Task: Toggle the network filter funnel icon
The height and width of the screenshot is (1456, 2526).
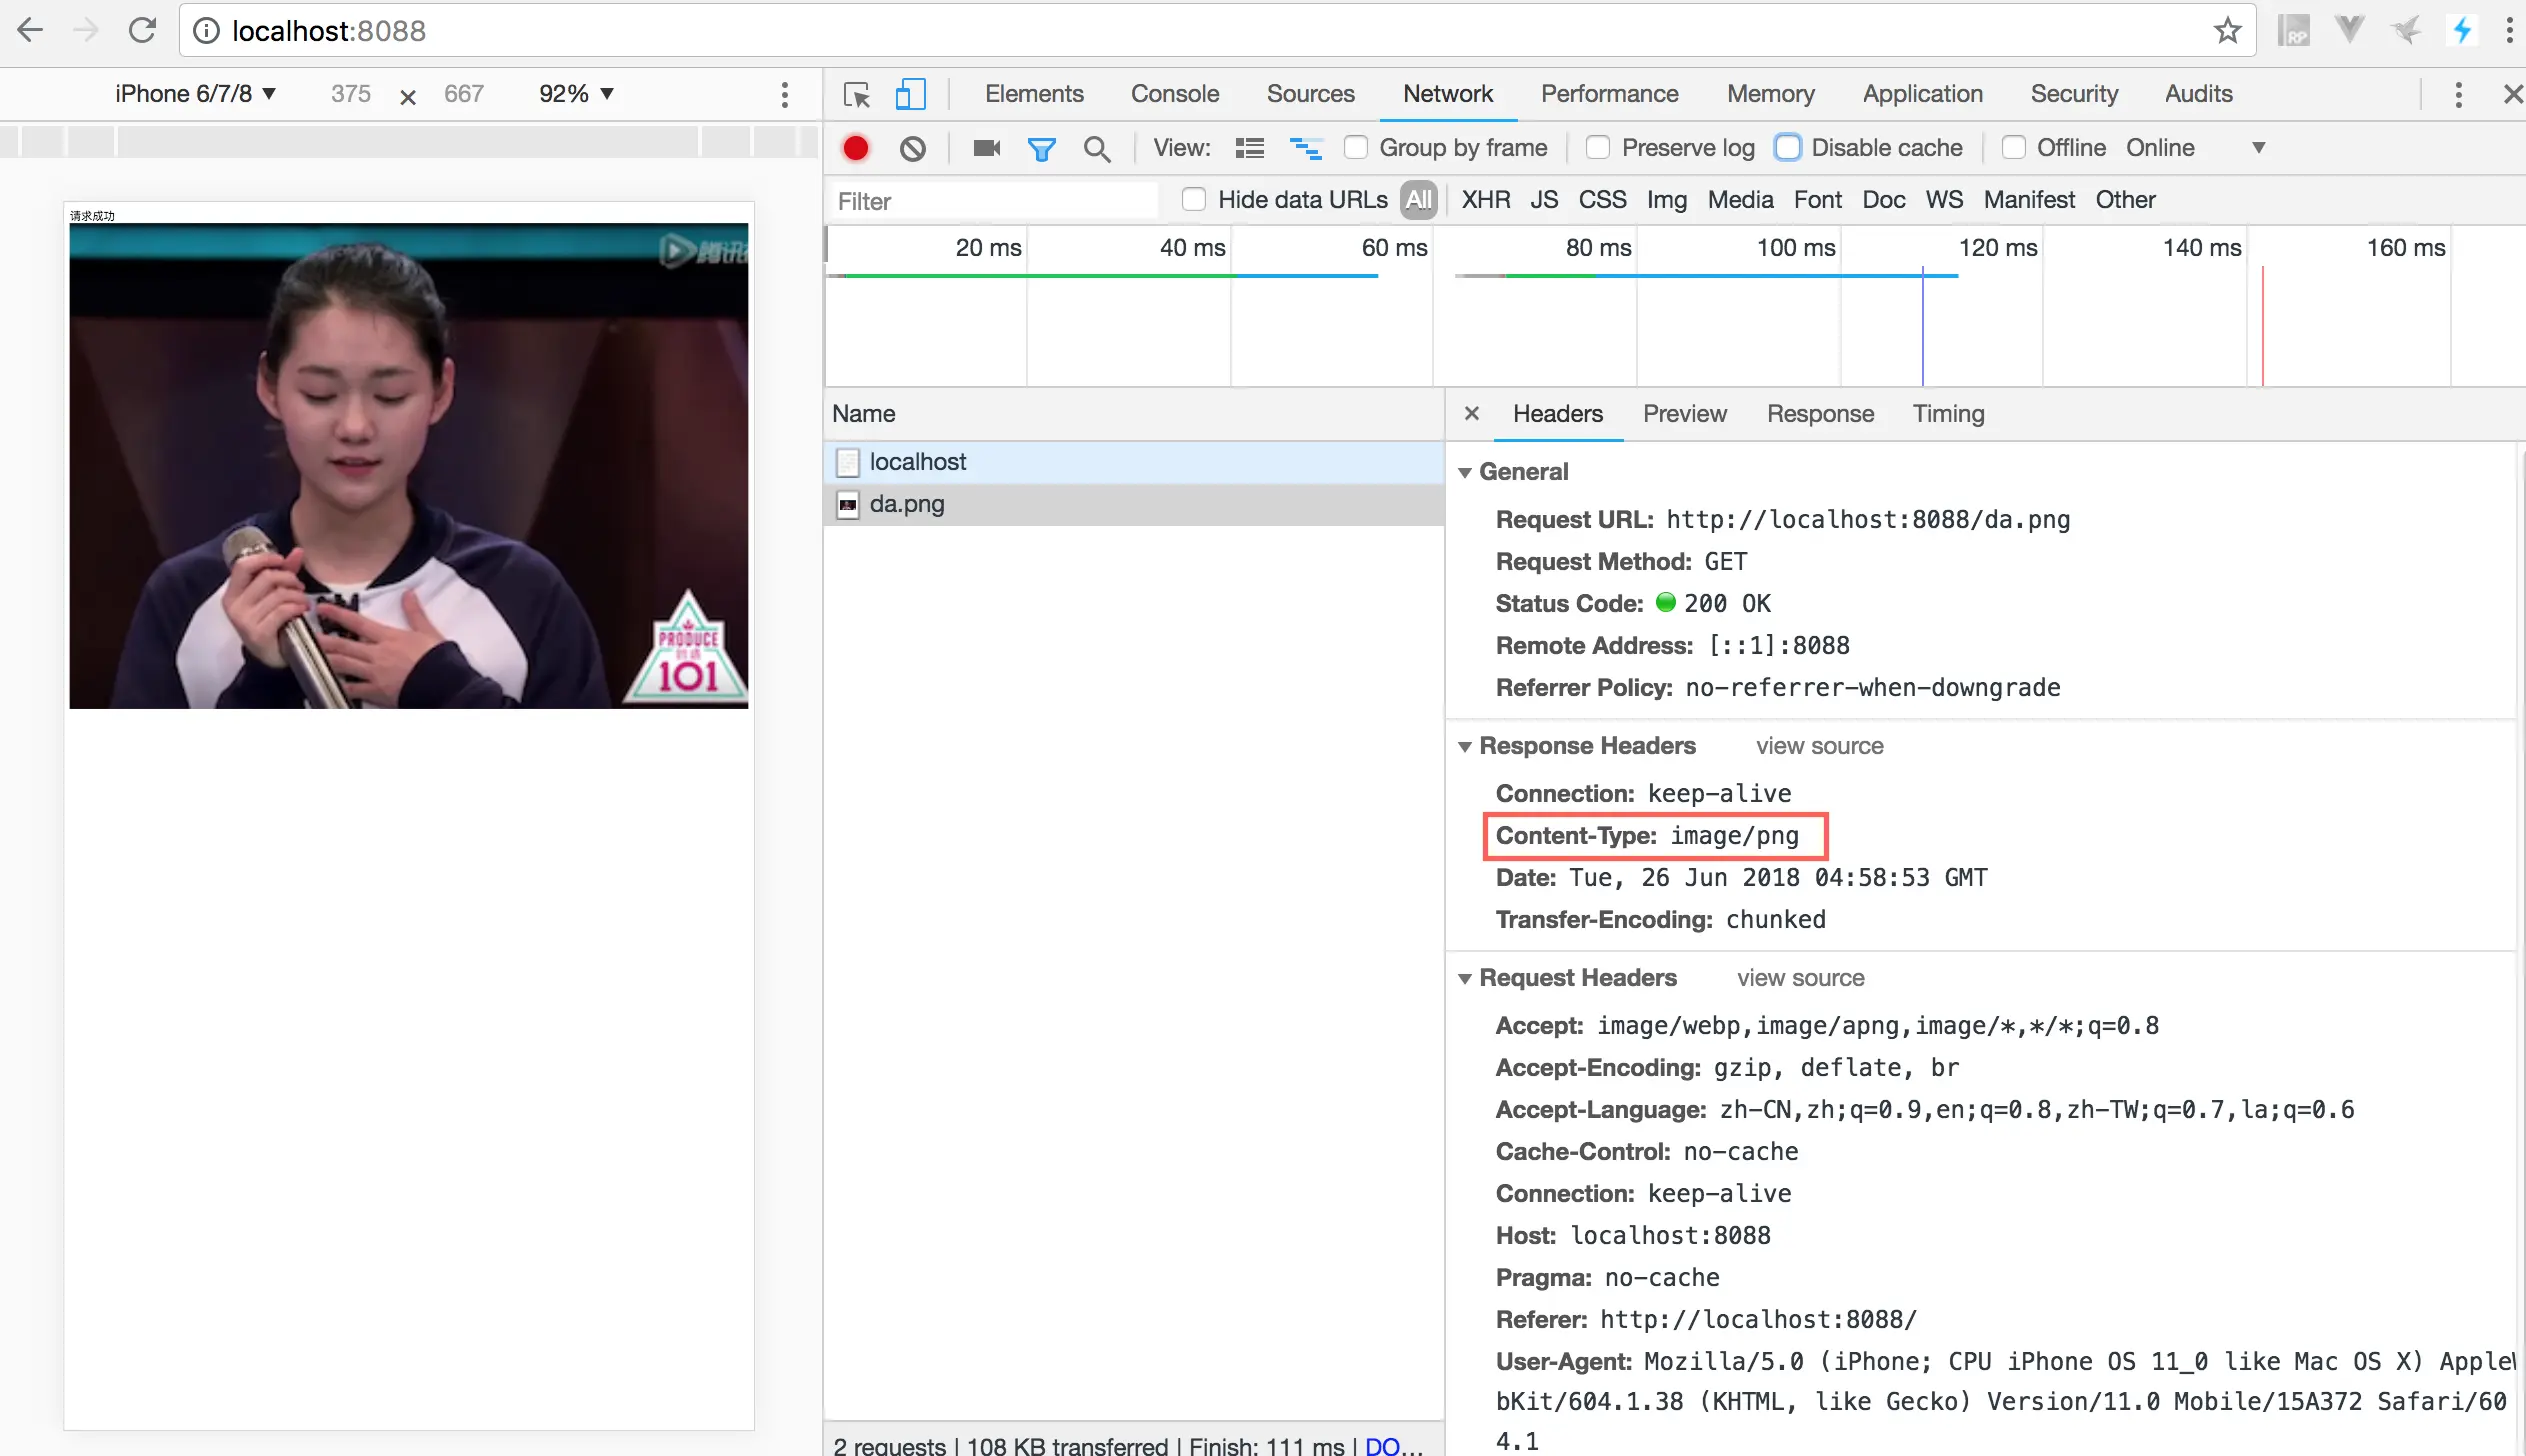Action: coord(1041,148)
